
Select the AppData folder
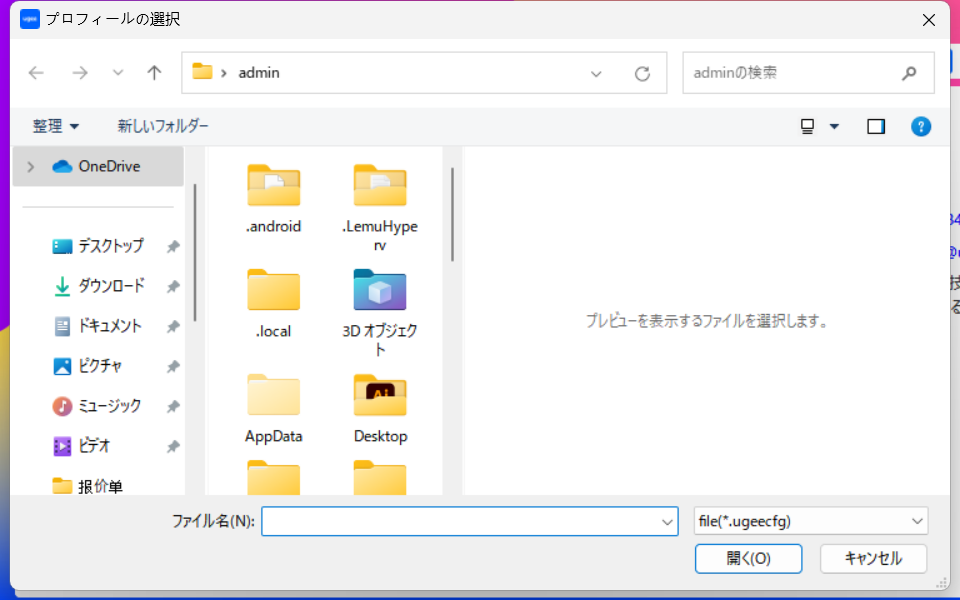point(273,397)
